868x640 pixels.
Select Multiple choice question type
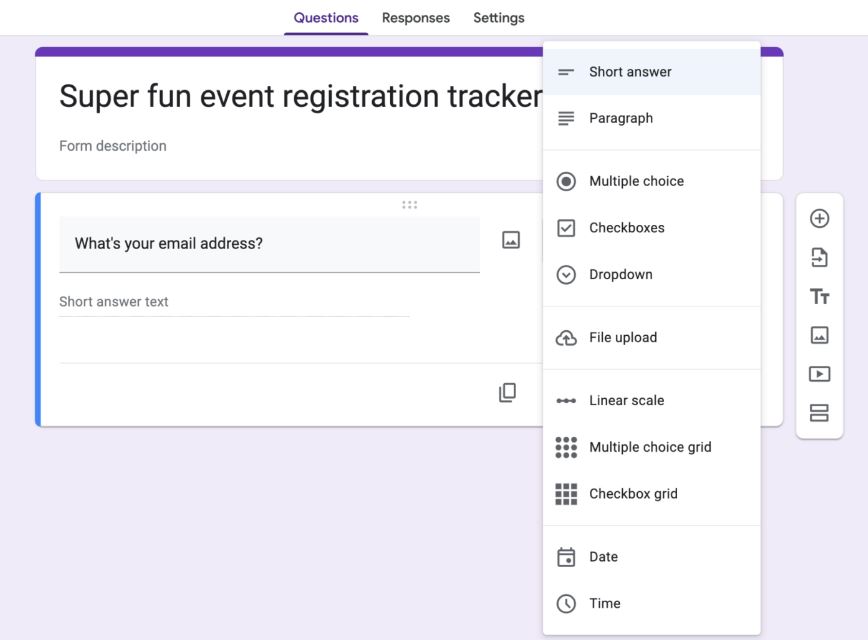(x=636, y=181)
